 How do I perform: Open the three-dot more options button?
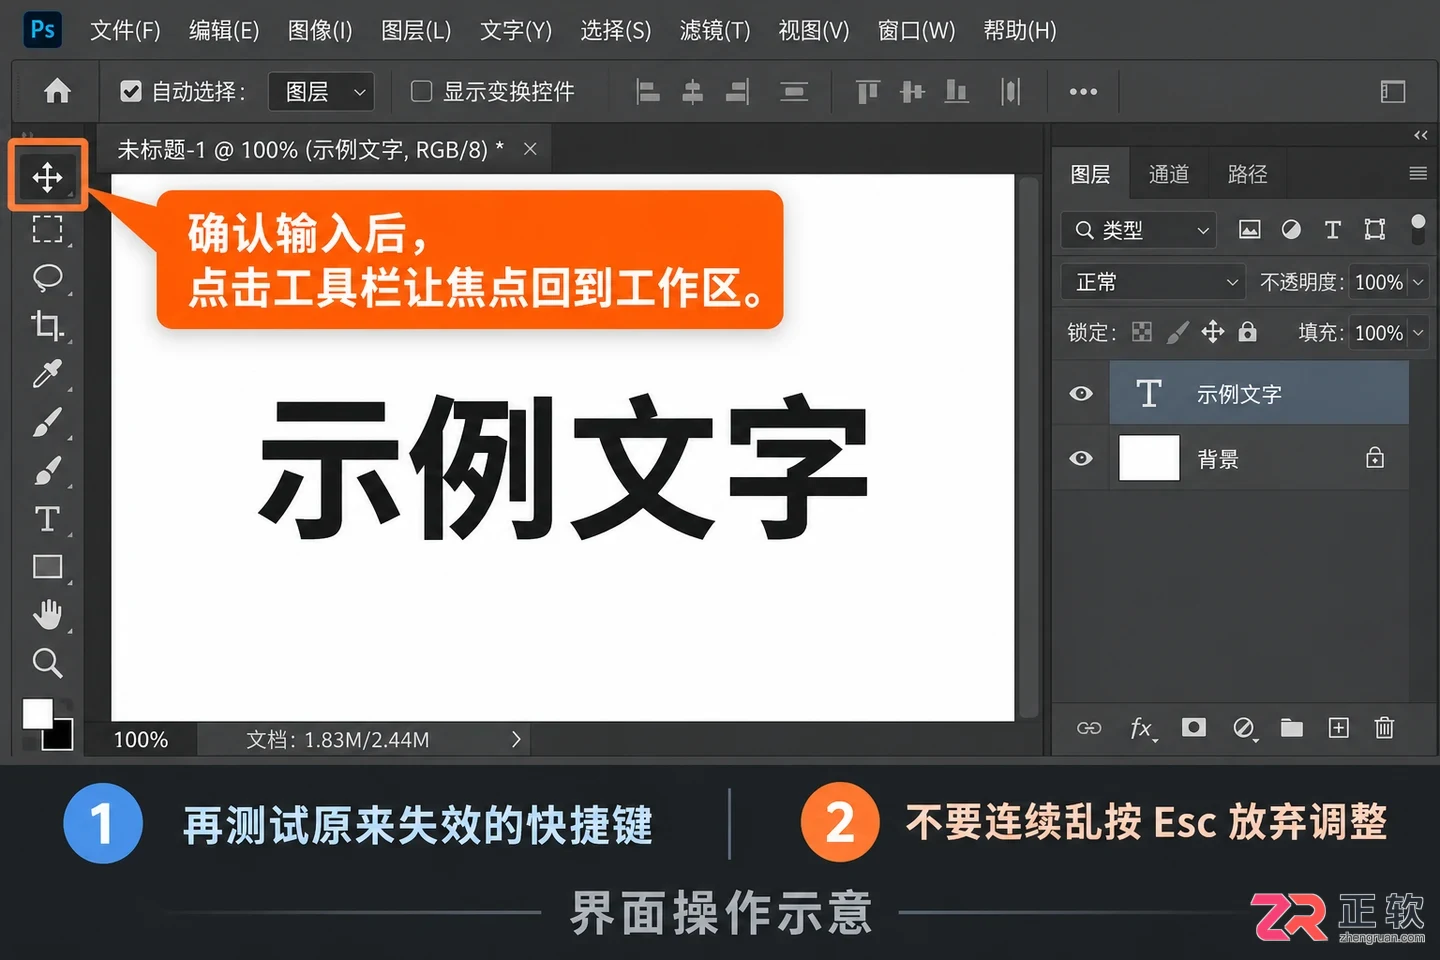[x=1083, y=91]
